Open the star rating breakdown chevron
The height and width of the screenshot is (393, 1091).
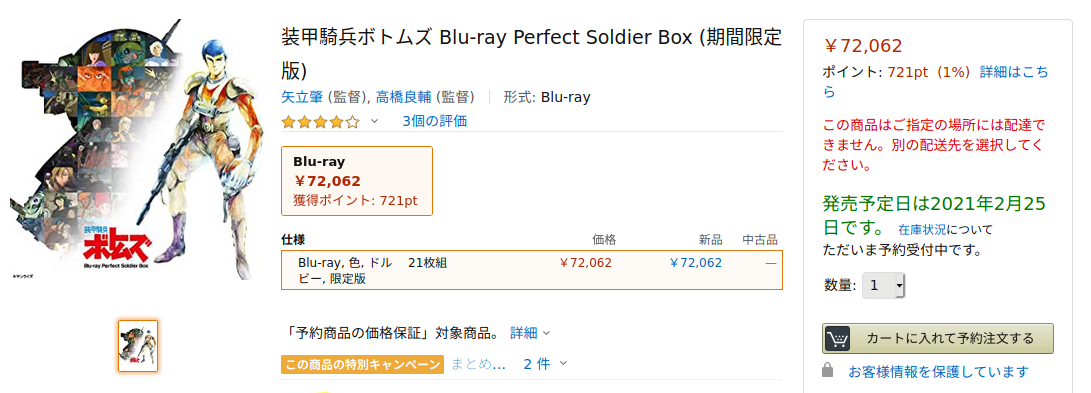(x=374, y=121)
